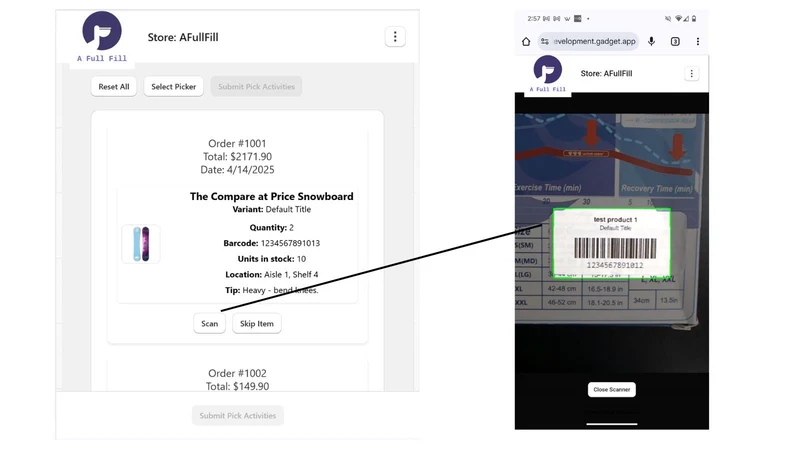Click the A Full Fill logo in desktop app

(x=102, y=37)
